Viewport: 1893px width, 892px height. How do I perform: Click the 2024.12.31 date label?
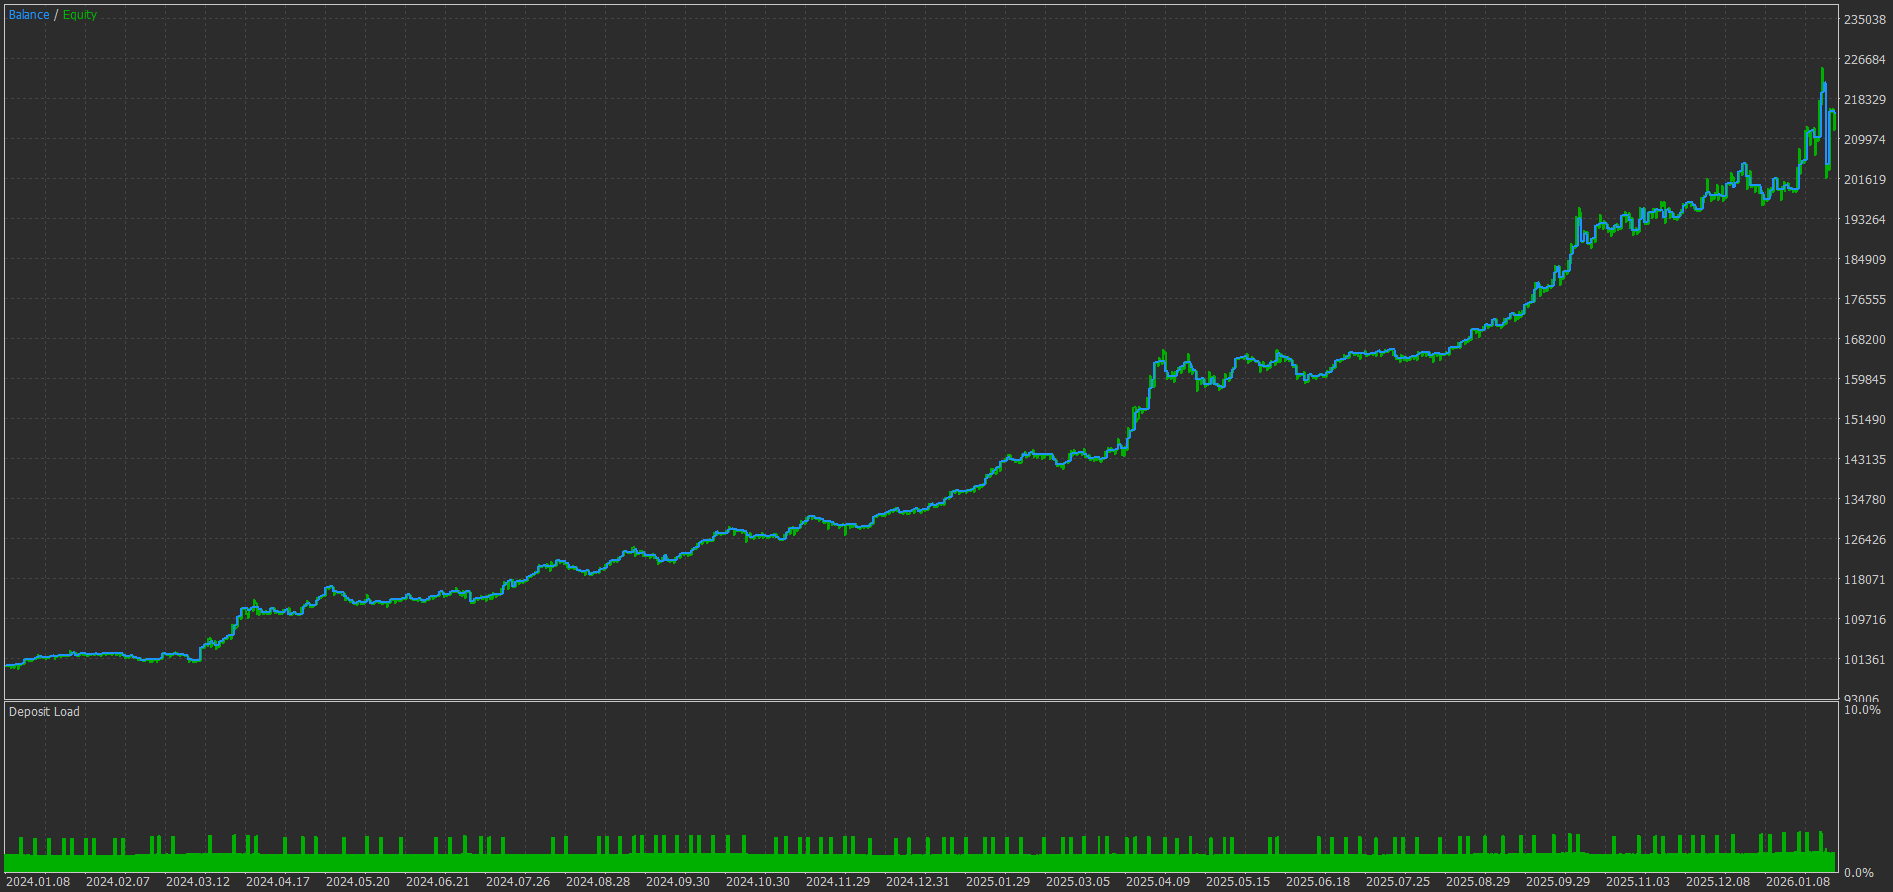point(918,882)
